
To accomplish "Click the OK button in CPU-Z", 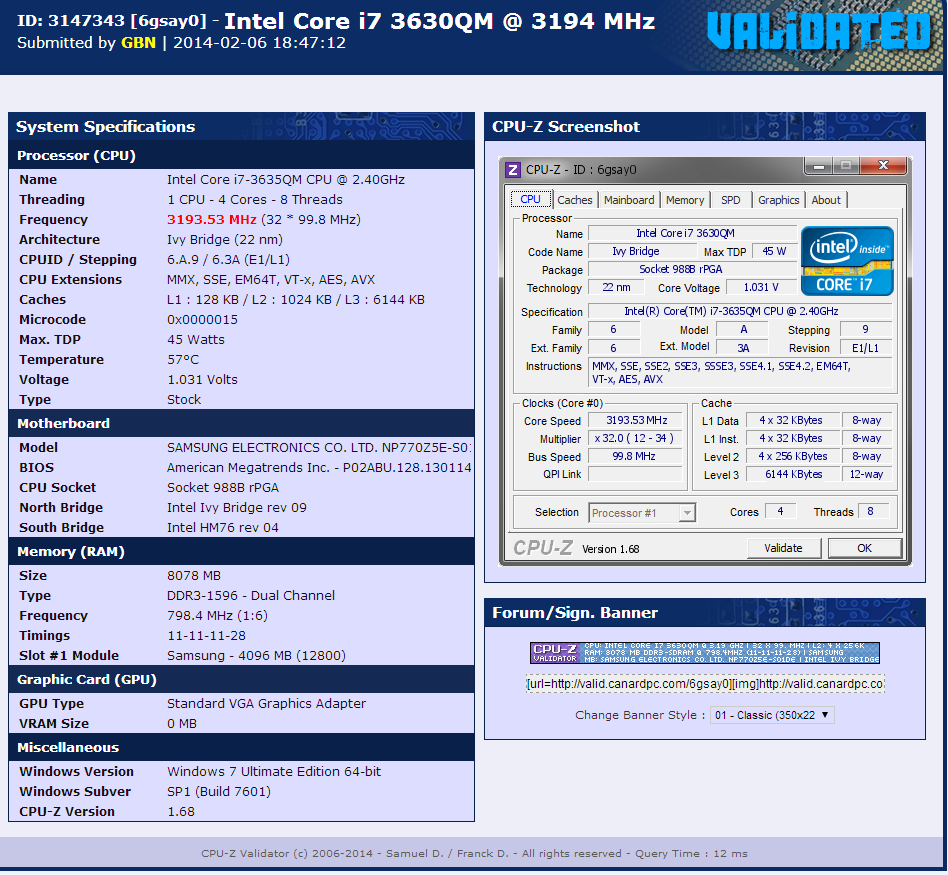I will 865,548.
